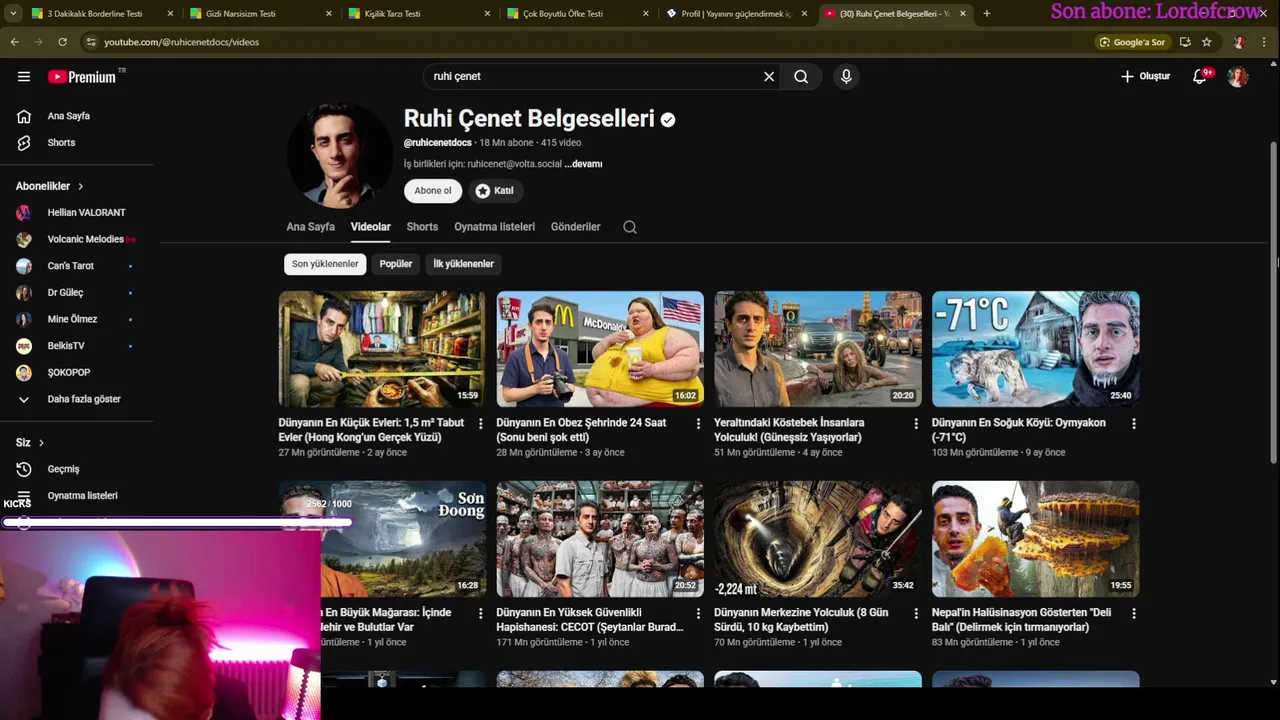Select the İlk yüklenenler filter chip
Image resolution: width=1280 pixels, height=720 pixels.
point(463,264)
